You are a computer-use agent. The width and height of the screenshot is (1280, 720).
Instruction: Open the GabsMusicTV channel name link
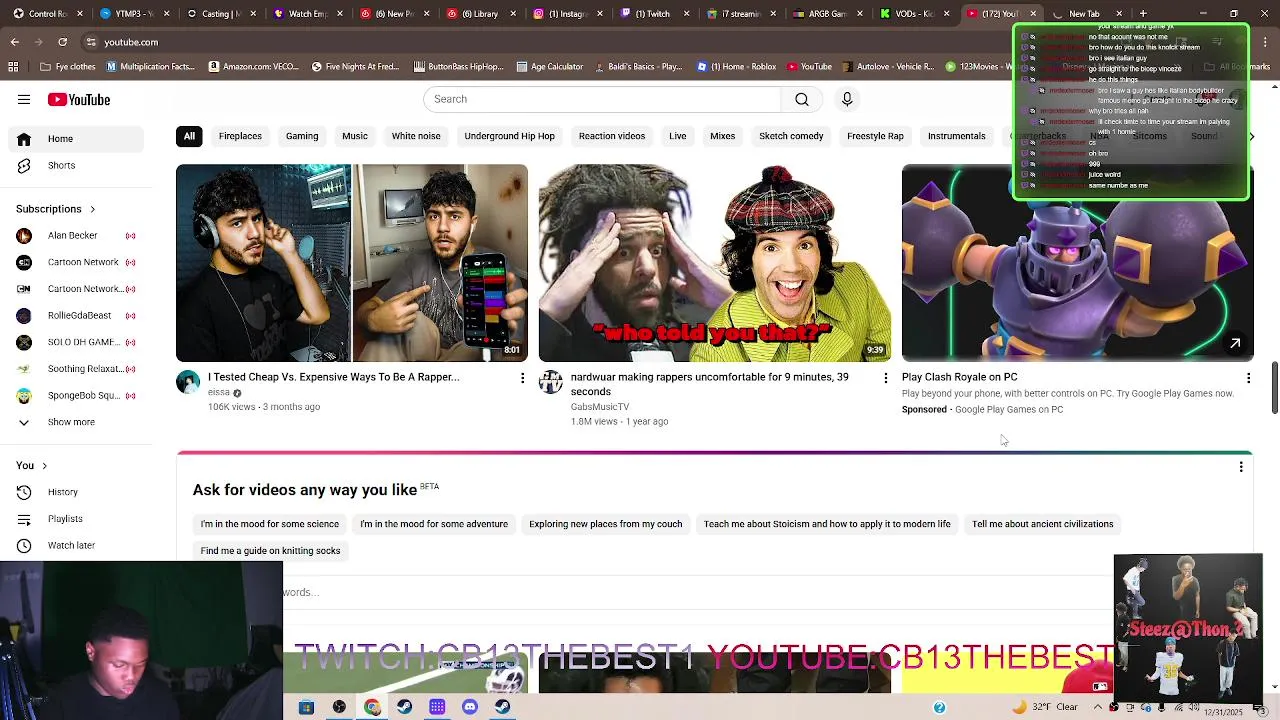click(600, 407)
